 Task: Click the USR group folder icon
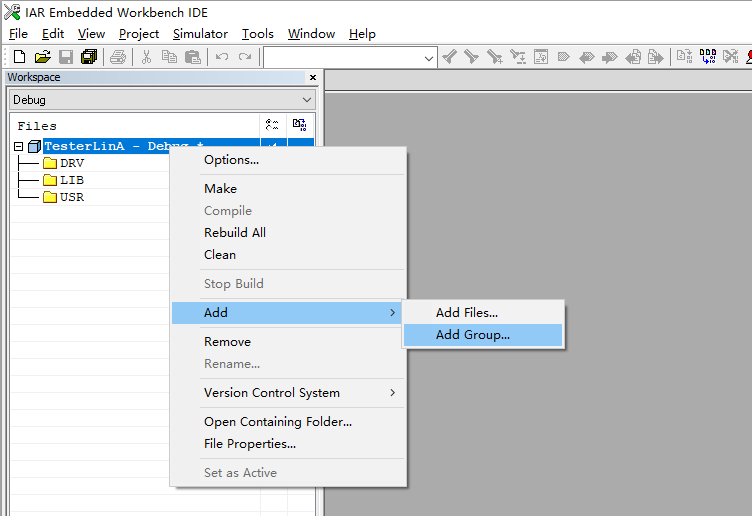50,197
